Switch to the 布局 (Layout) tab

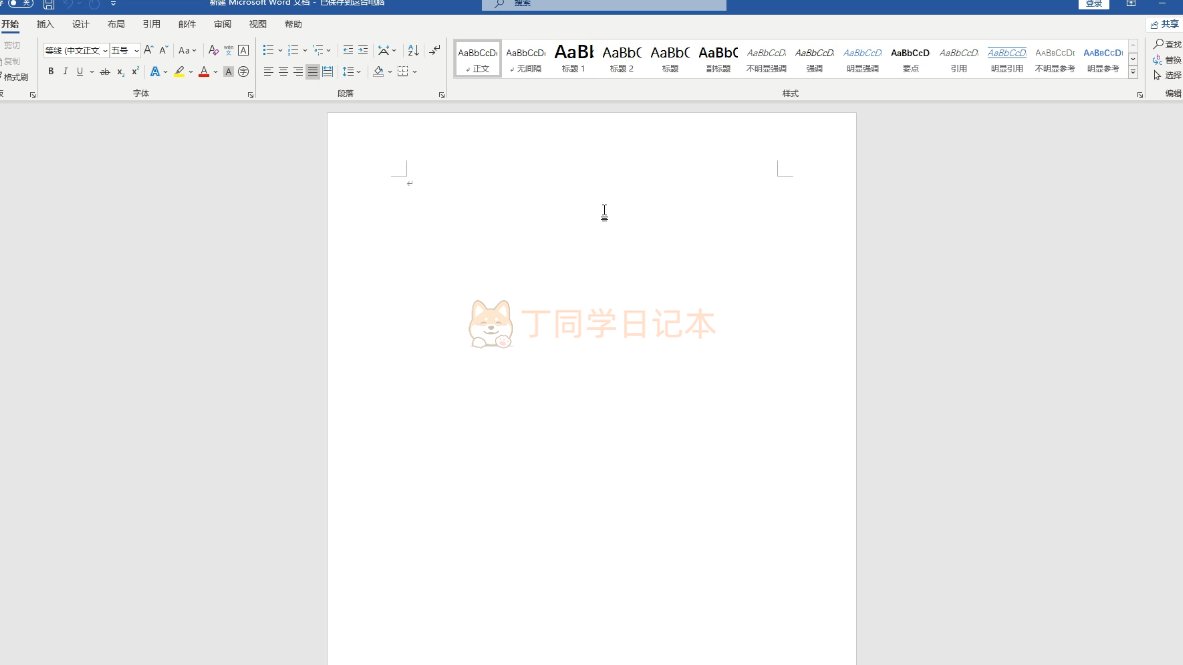coord(116,24)
